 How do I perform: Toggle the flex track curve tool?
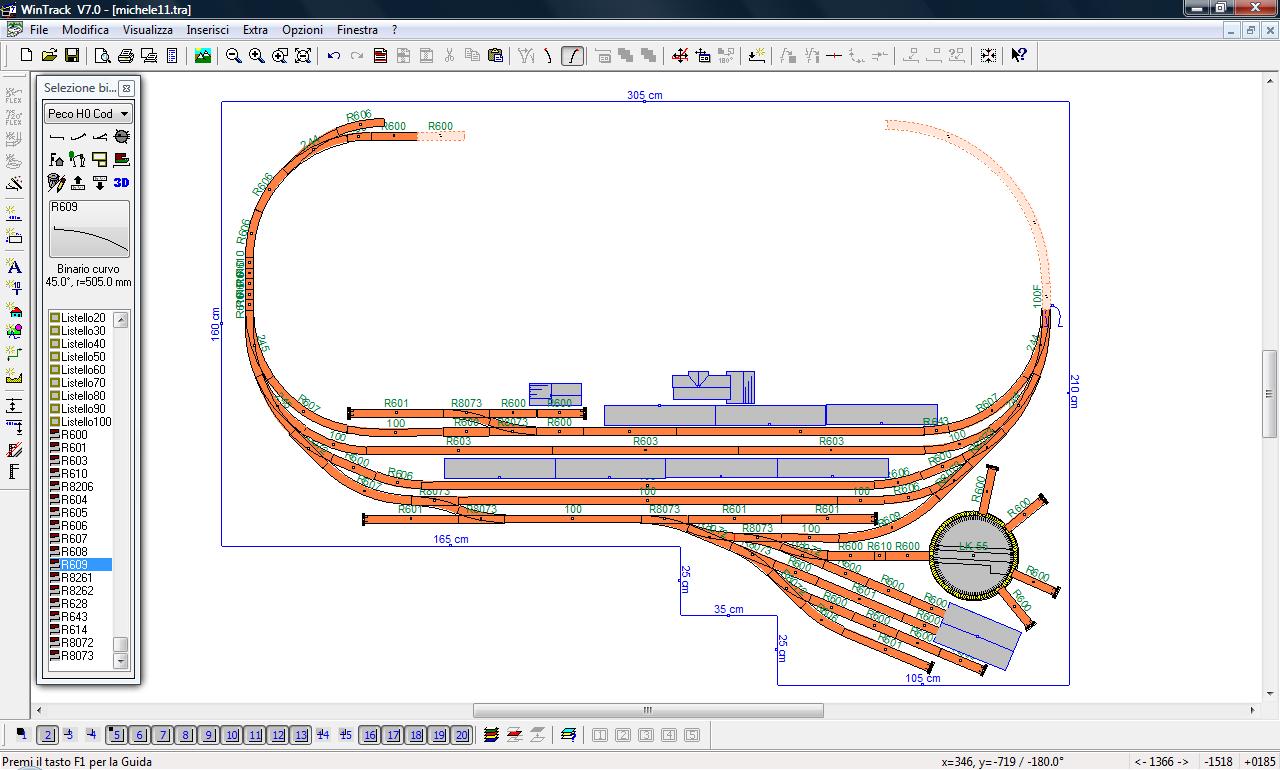pos(572,56)
